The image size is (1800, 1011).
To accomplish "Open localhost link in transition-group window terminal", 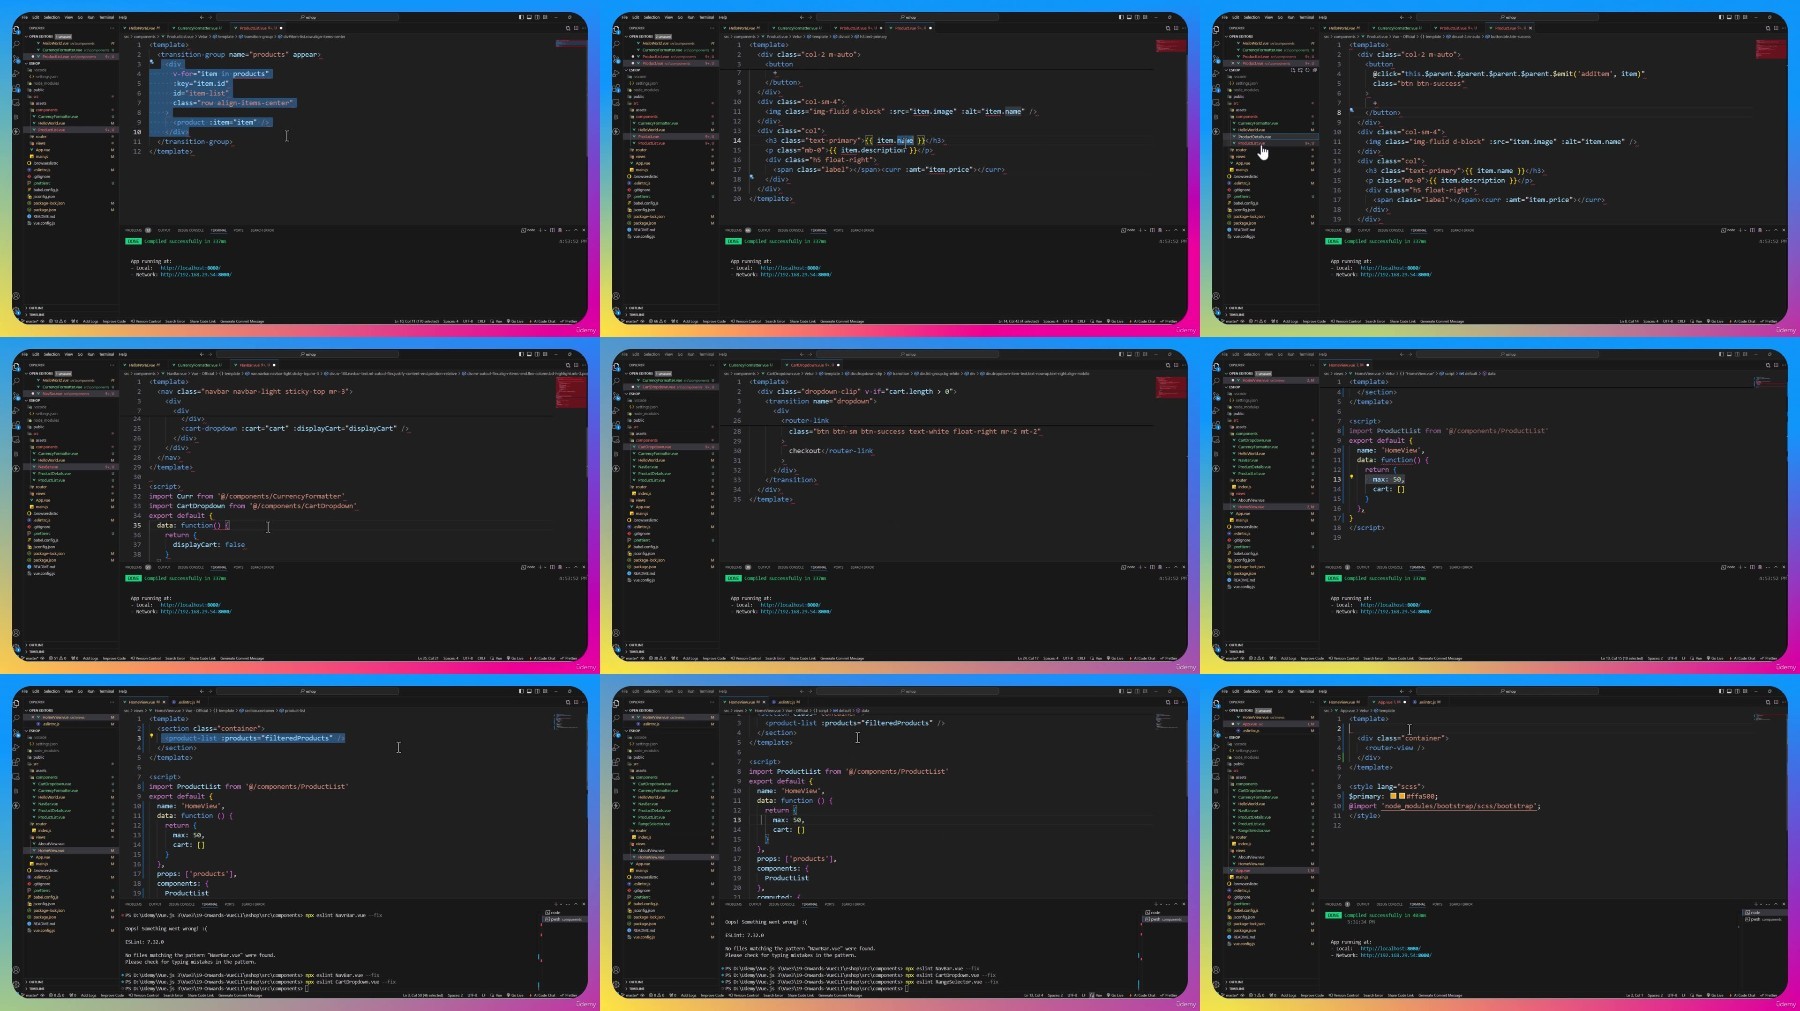I will tap(189, 268).
